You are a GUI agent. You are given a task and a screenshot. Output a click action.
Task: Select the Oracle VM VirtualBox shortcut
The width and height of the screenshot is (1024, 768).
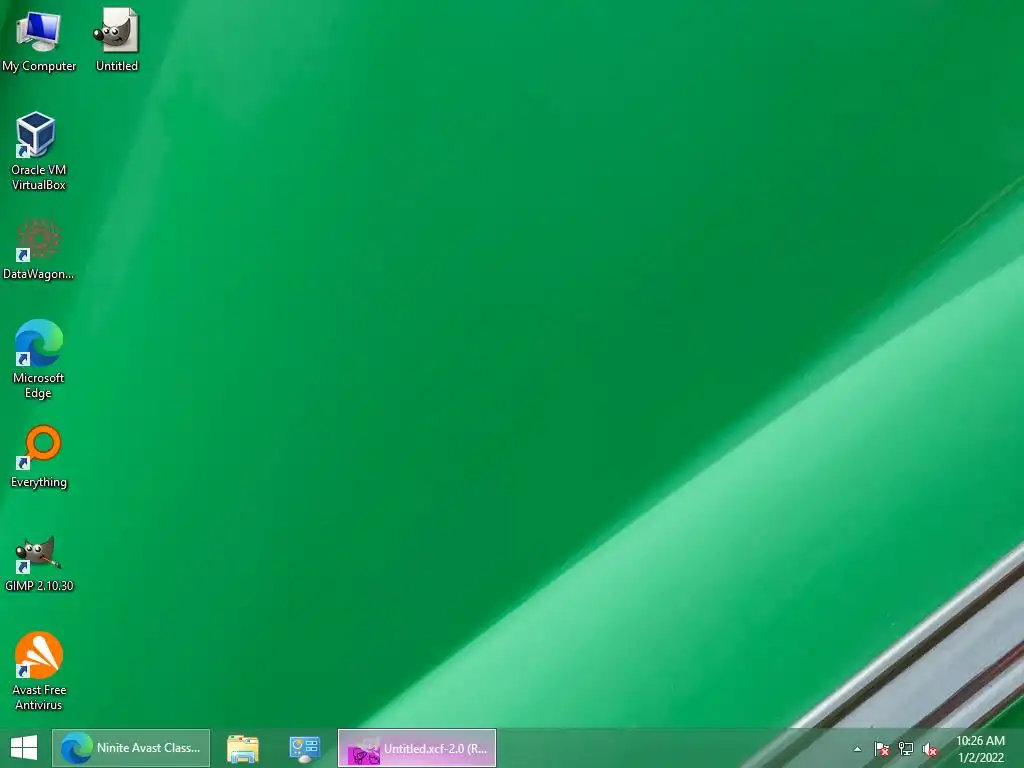(x=39, y=151)
